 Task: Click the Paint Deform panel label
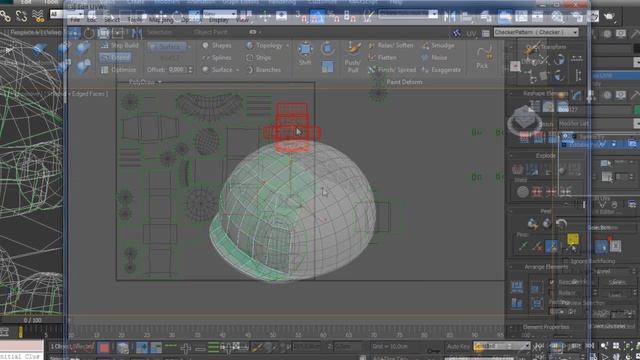coord(404,82)
